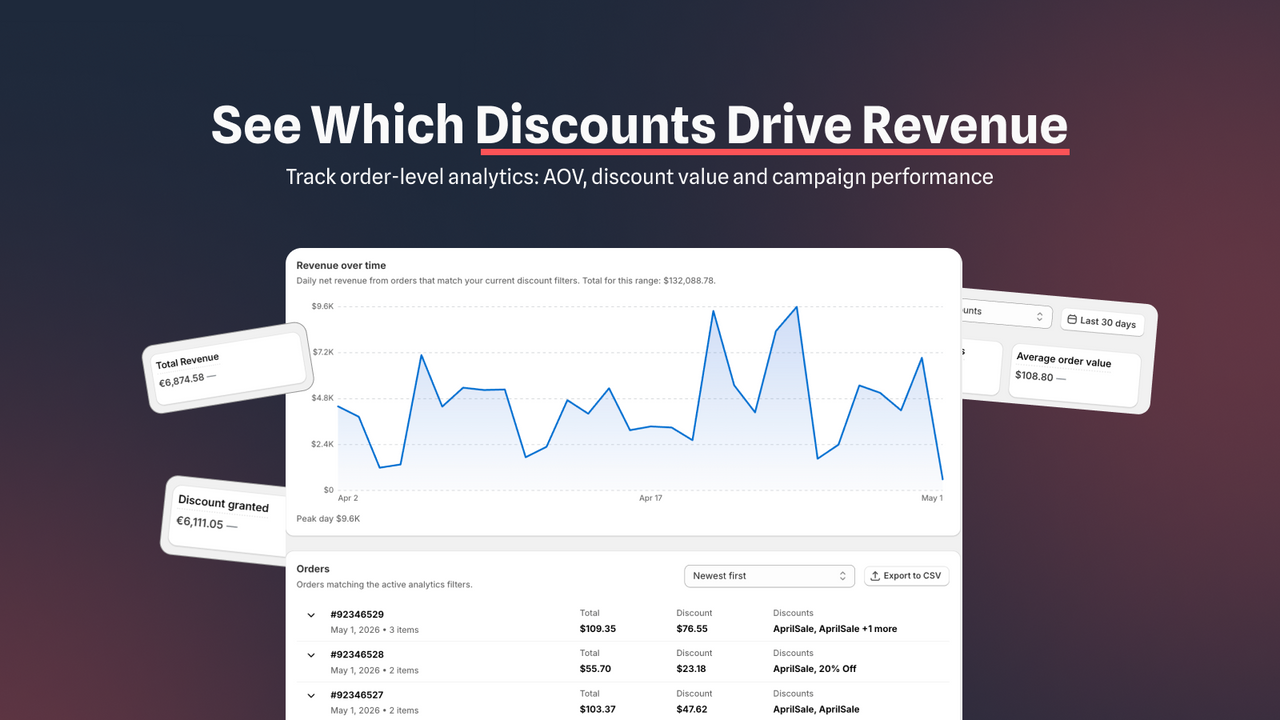
Task: Click the Revenue over time heading
Action: pyautogui.click(x=341, y=265)
